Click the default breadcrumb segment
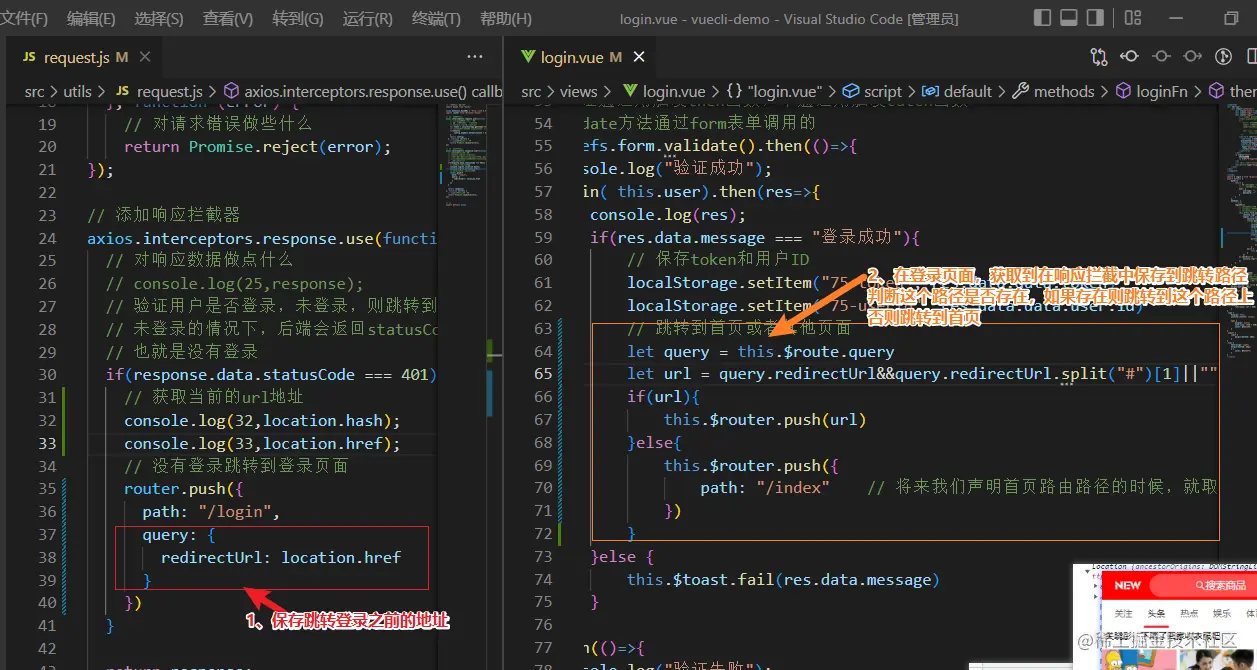Image resolution: width=1257 pixels, height=670 pixels. [968, 91]
